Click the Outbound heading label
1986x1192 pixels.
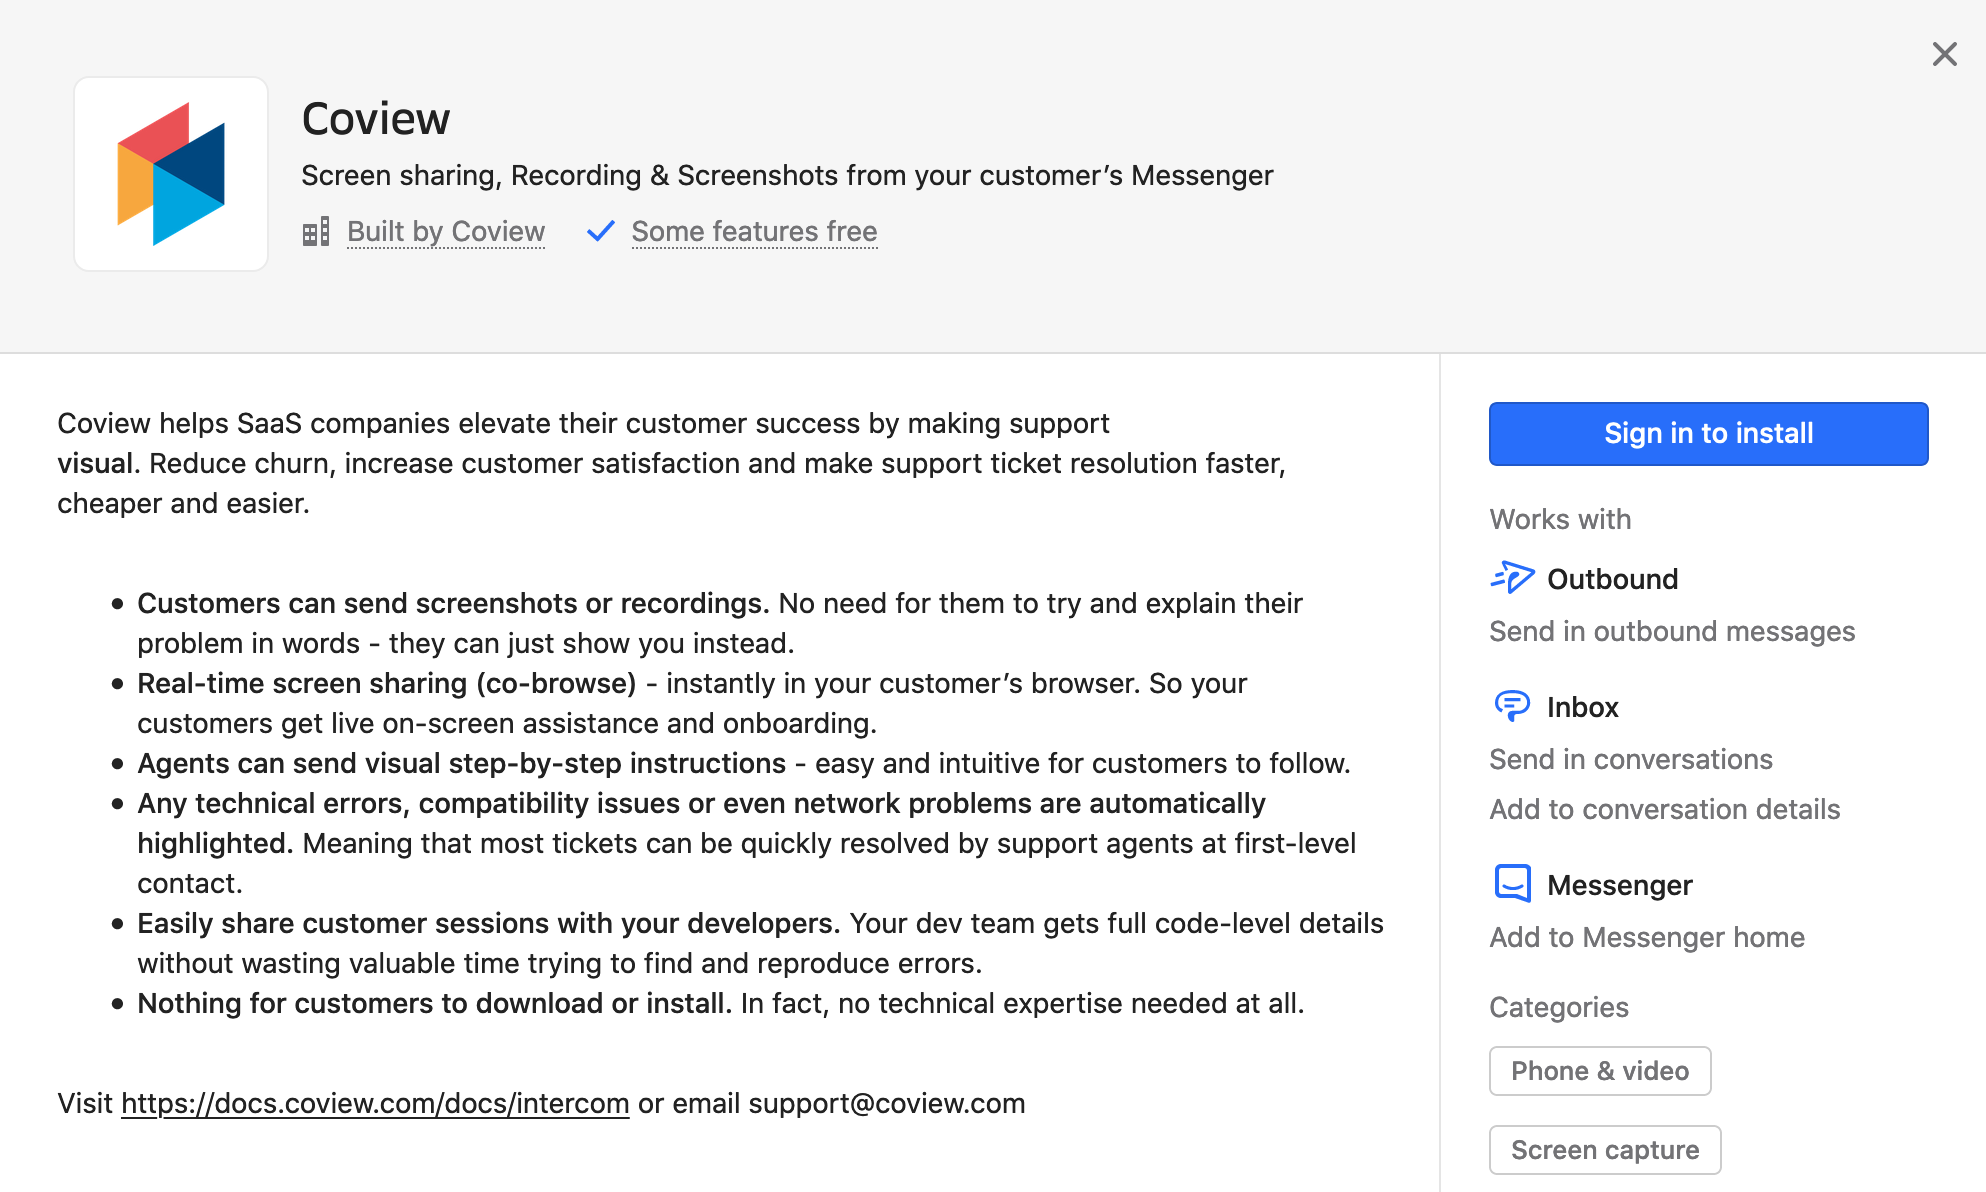[x=1612, y=579]
